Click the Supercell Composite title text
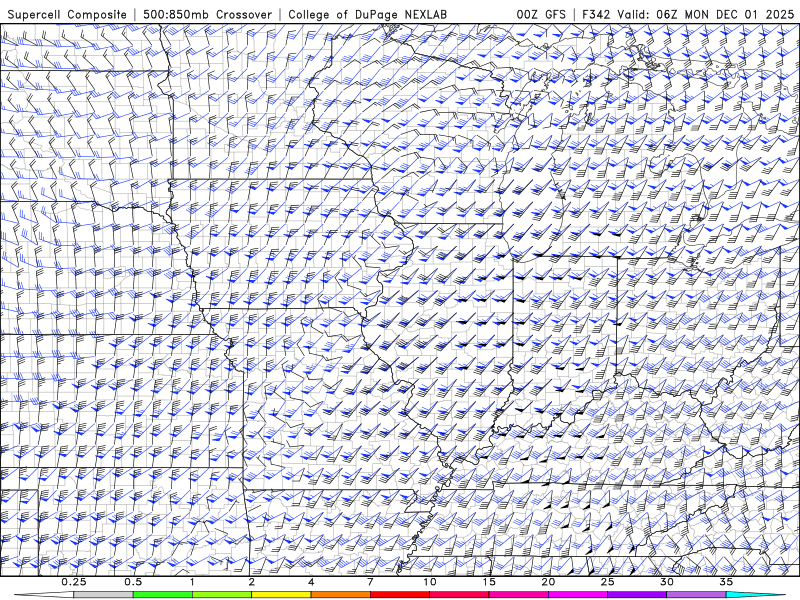This screenshot has width=800, height=600. tap(67, 14)
